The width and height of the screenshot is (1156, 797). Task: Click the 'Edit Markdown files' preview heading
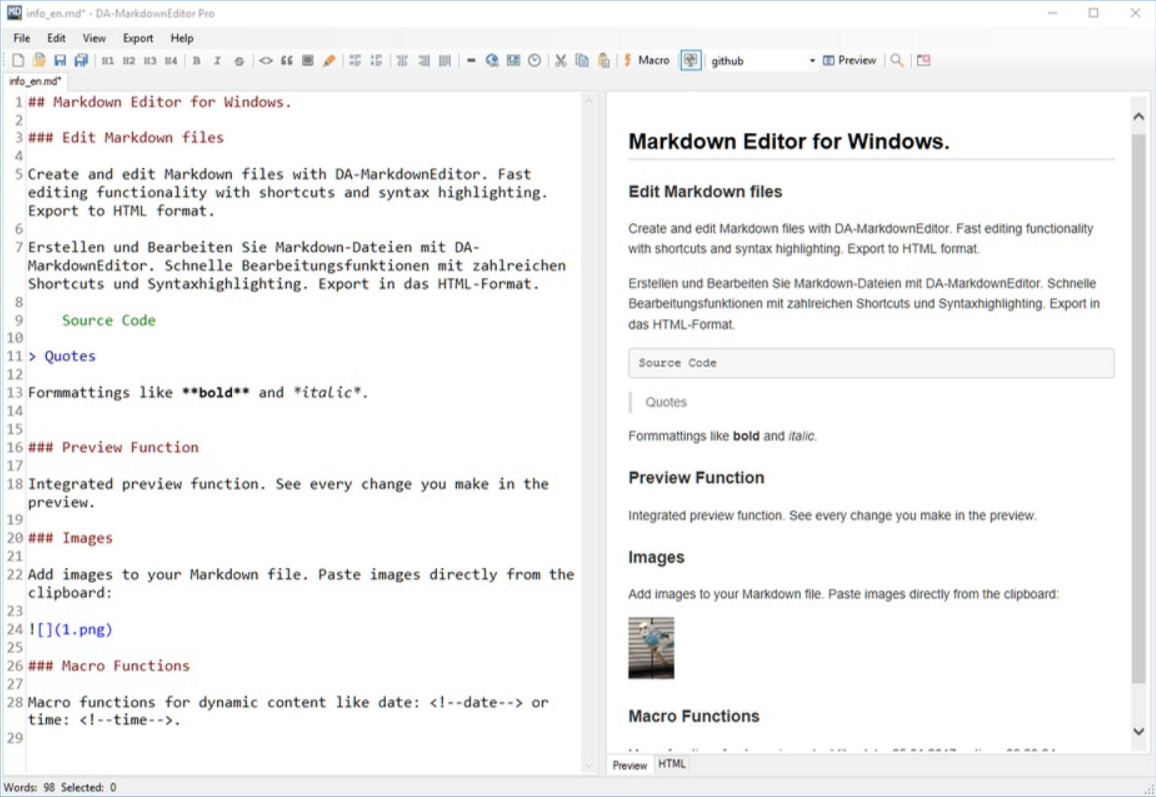(705, 192)
